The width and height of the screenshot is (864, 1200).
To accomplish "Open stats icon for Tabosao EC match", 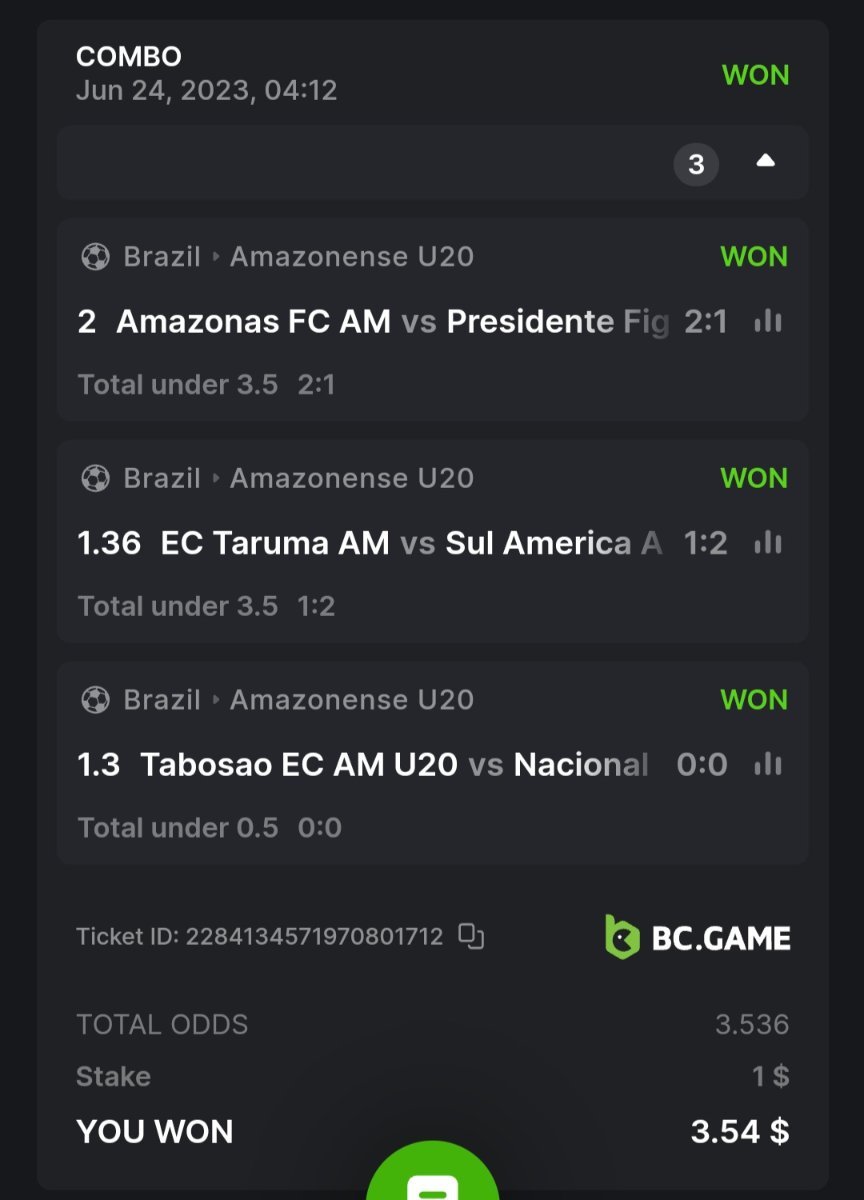I will tap(768, 765).
